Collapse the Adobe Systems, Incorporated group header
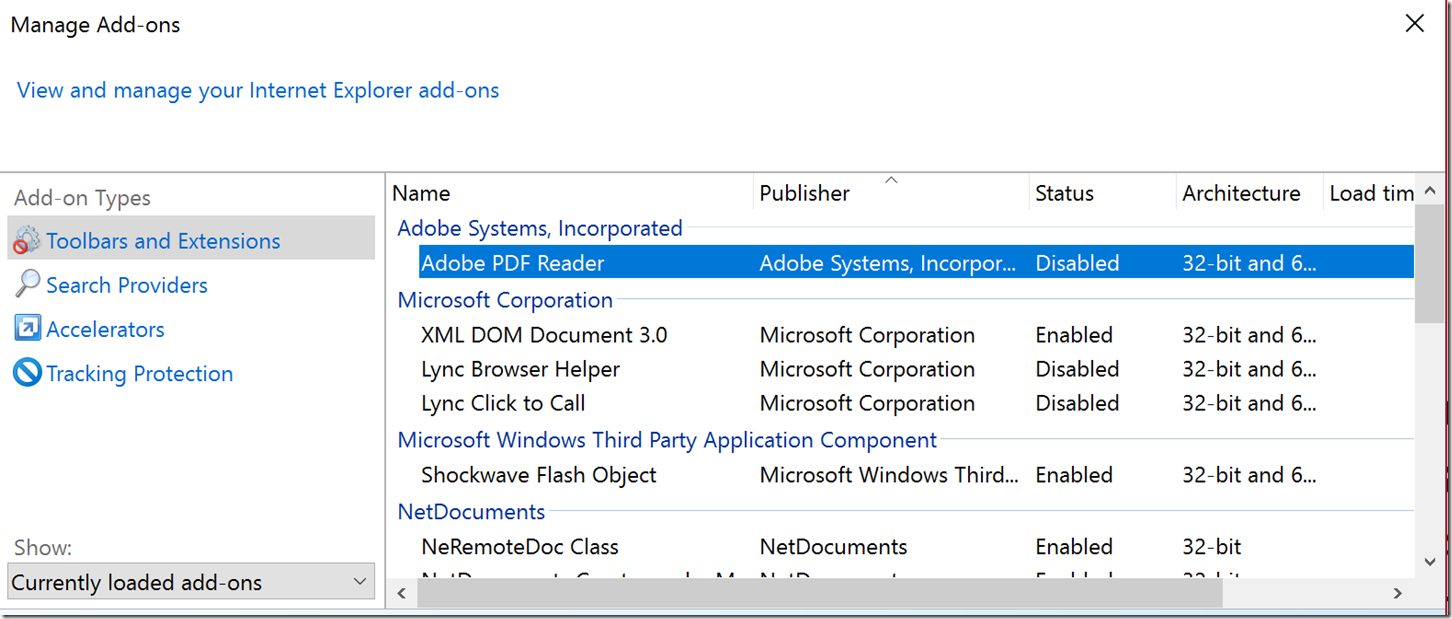The image size is (1452, 619). tap(540, 228)
